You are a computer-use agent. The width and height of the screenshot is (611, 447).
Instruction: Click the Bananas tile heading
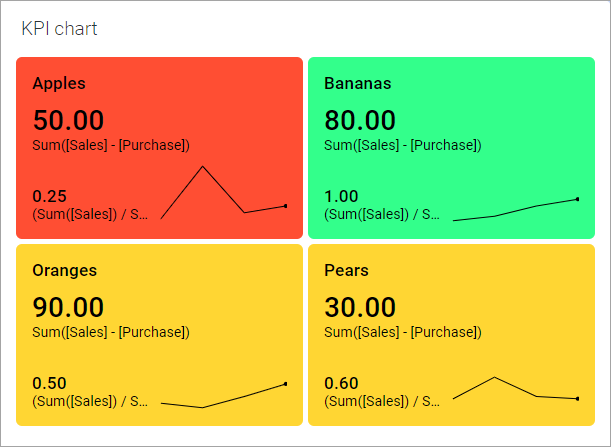pyautogui.click(x=357, y=83)
